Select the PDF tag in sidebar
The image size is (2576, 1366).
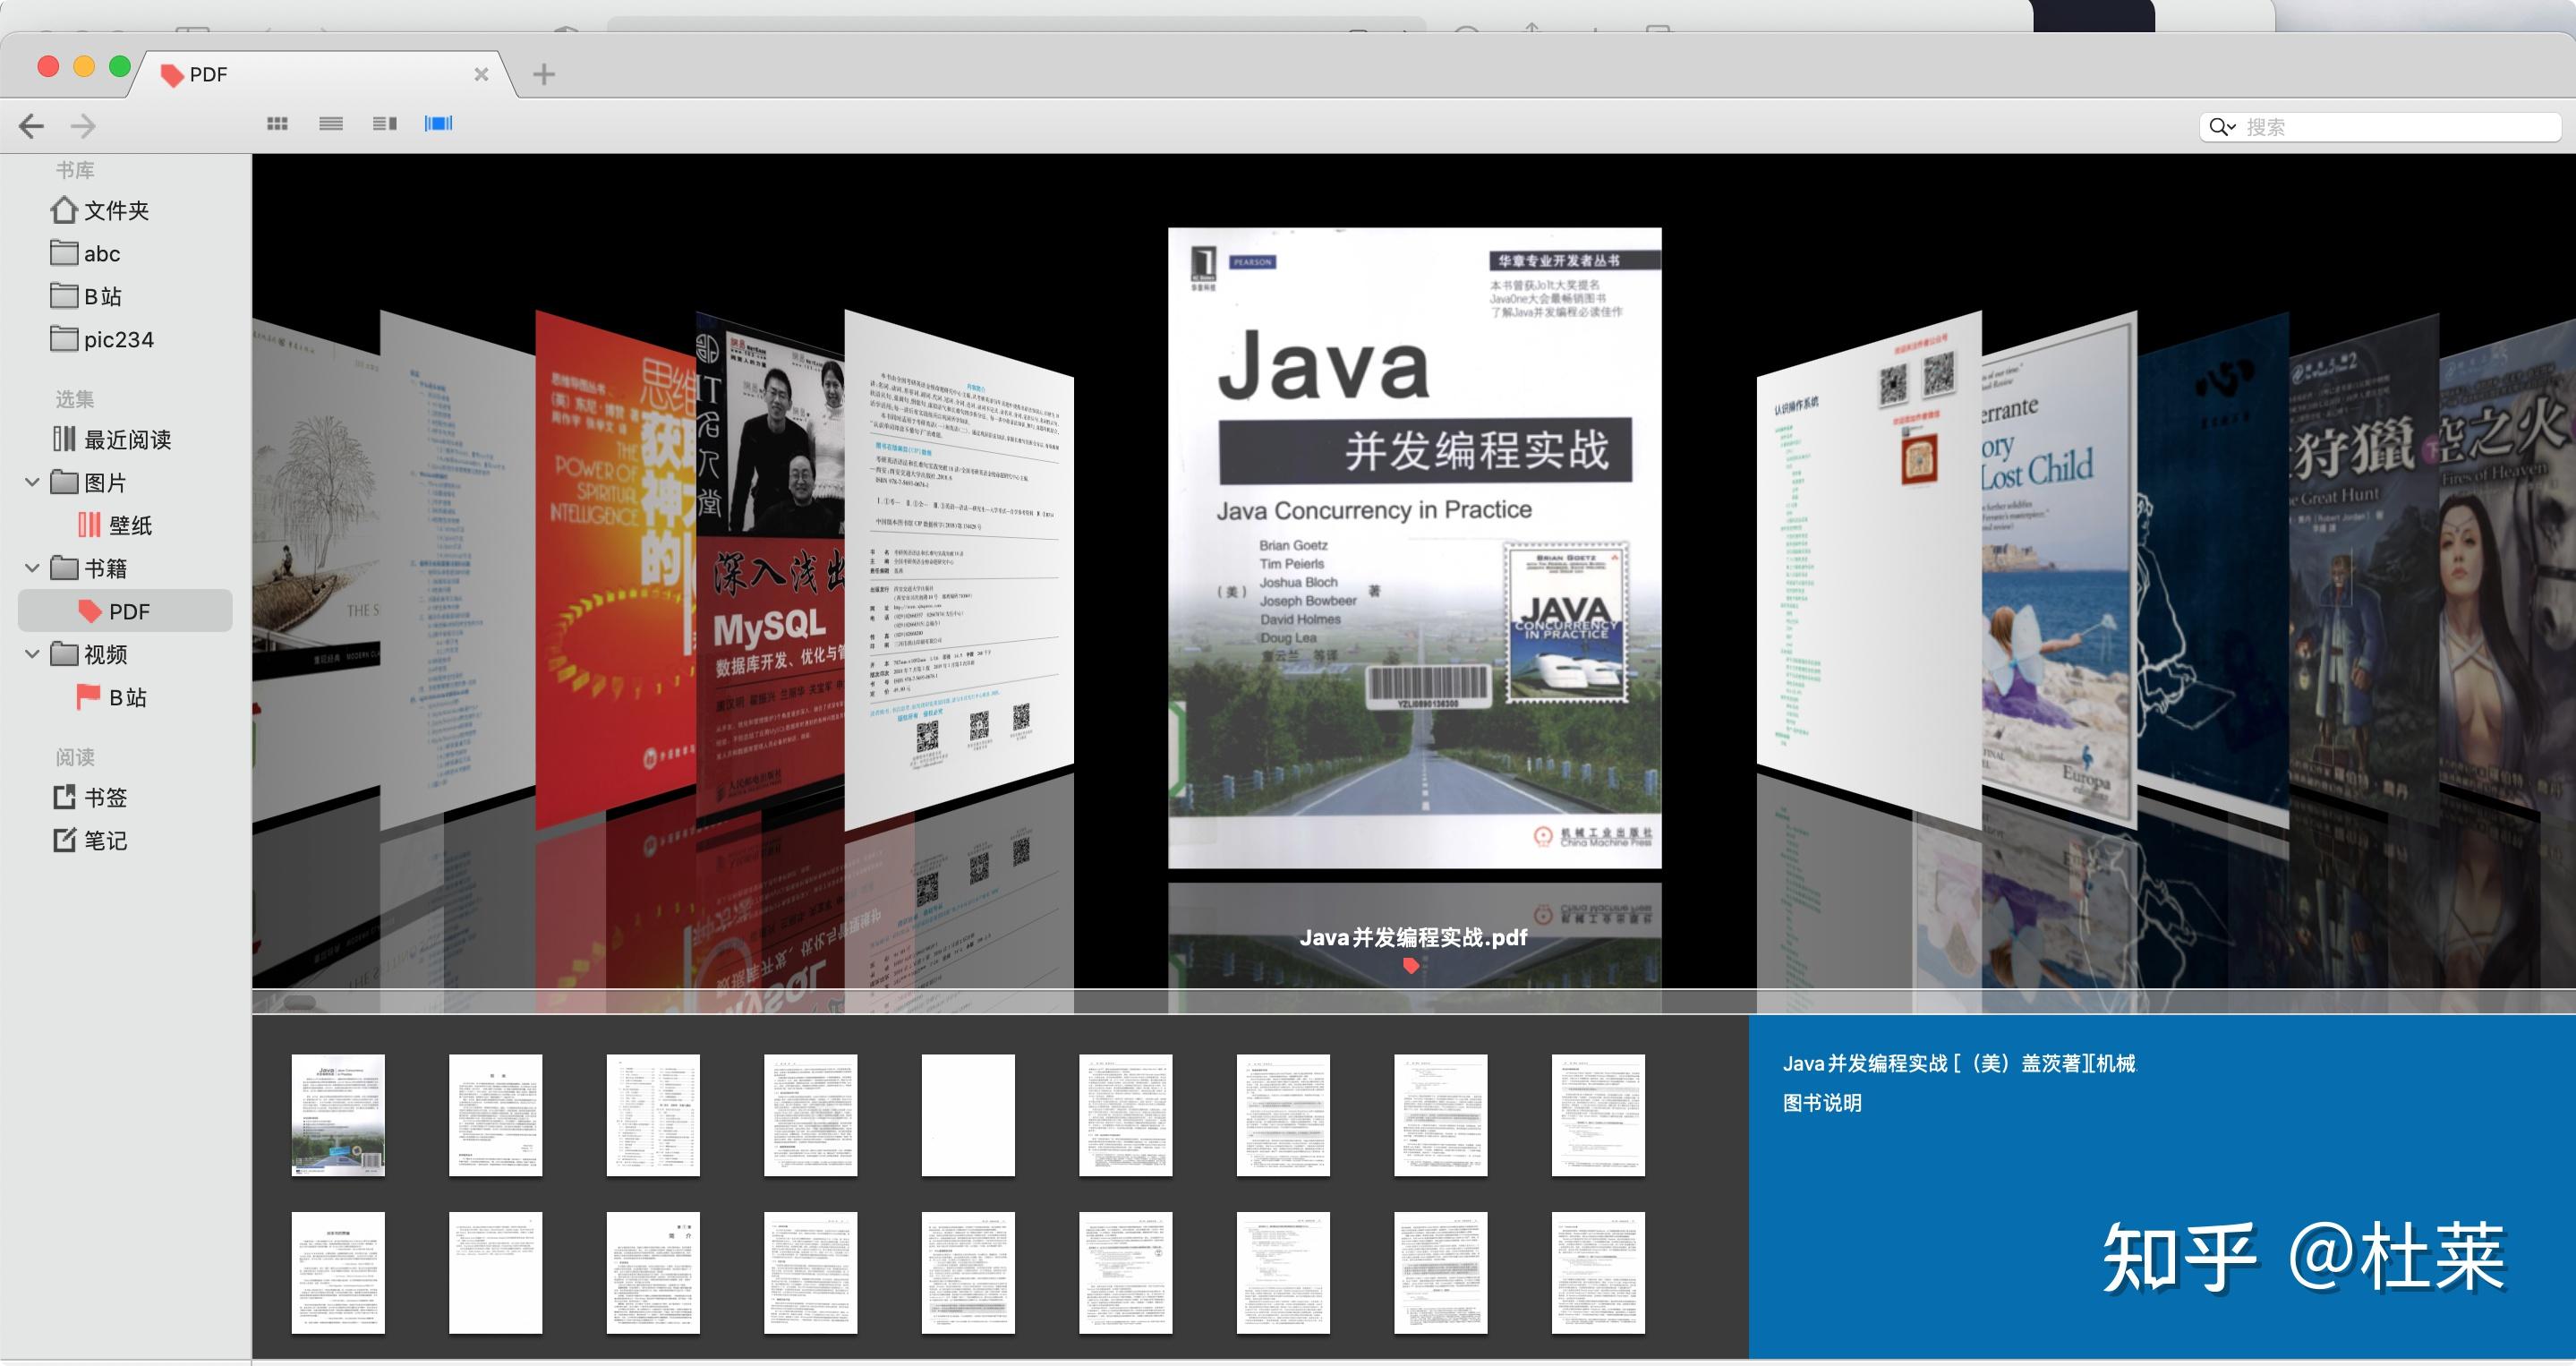[x=125, y=611]
